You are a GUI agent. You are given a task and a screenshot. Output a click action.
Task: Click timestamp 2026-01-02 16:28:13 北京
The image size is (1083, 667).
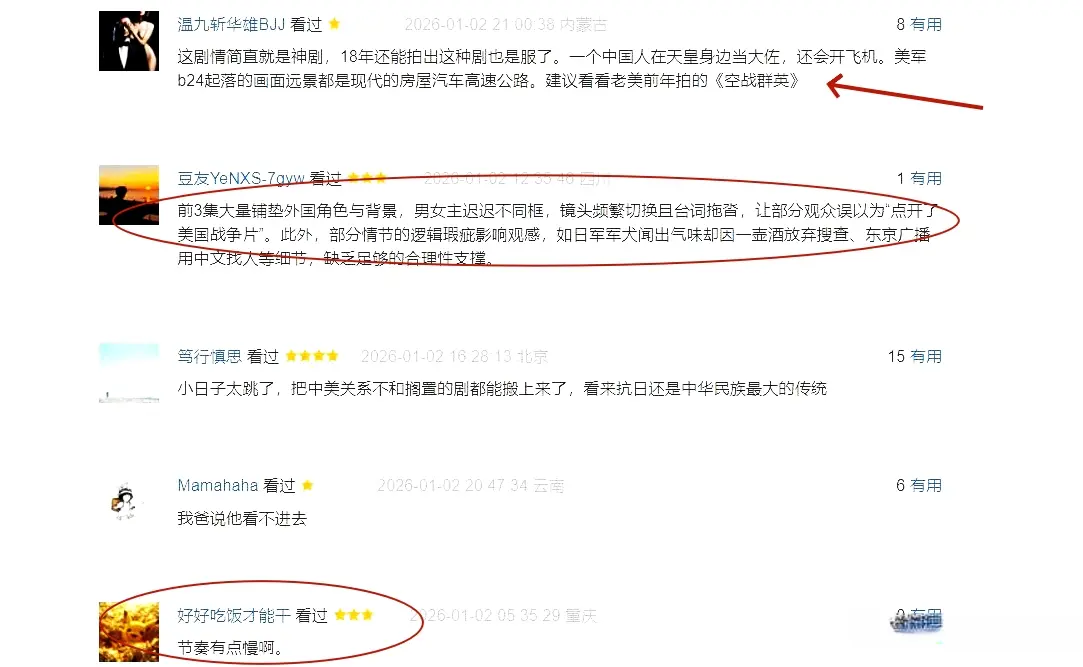tap(454, 356)
